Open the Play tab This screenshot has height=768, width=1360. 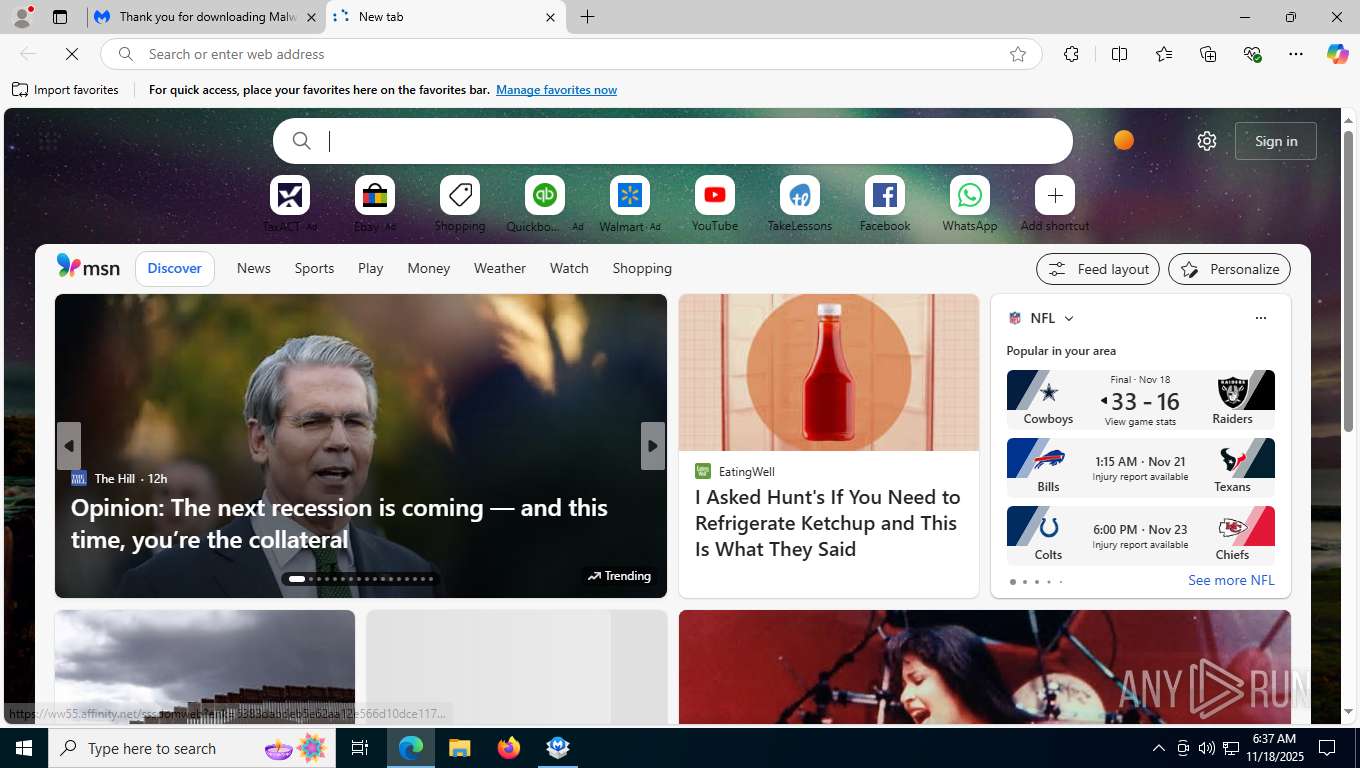(371, 268)
